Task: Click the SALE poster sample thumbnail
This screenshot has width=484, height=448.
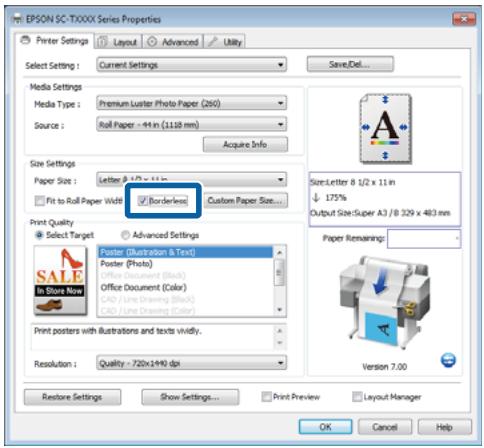Action: coord(60,280)
